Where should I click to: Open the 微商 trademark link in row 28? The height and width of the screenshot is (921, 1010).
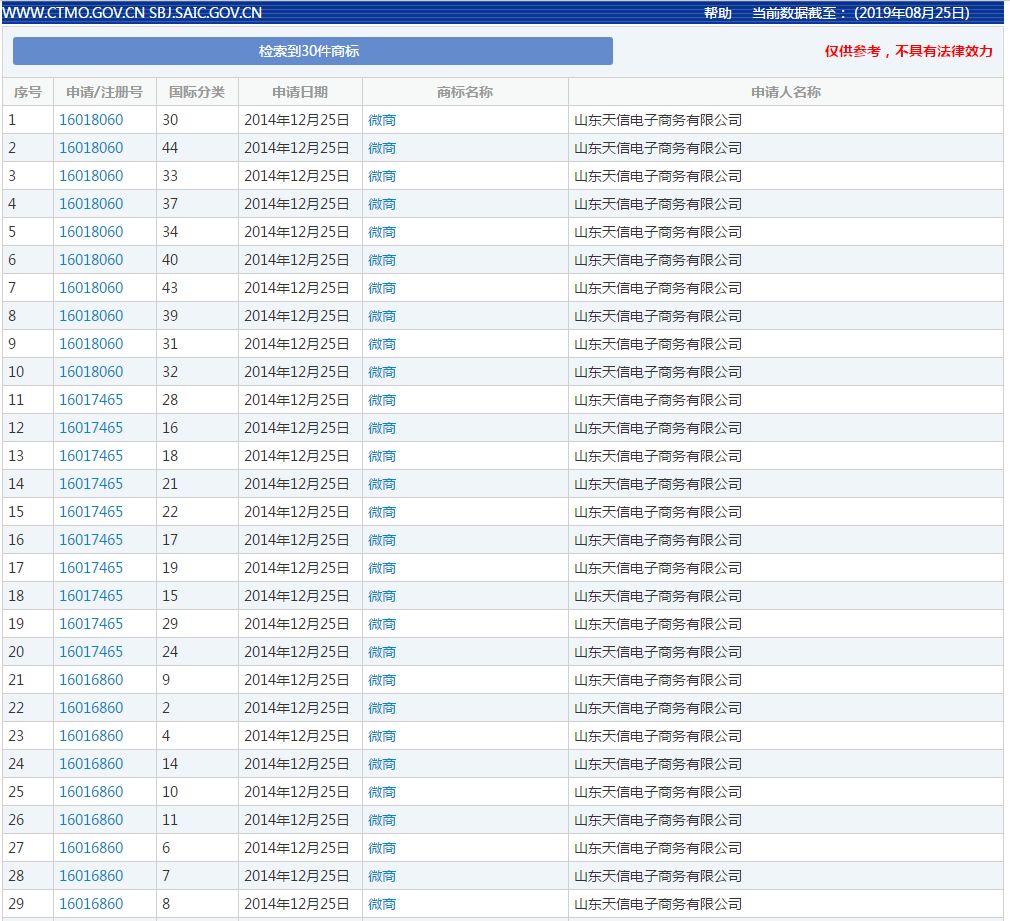[x=382, y=876]
